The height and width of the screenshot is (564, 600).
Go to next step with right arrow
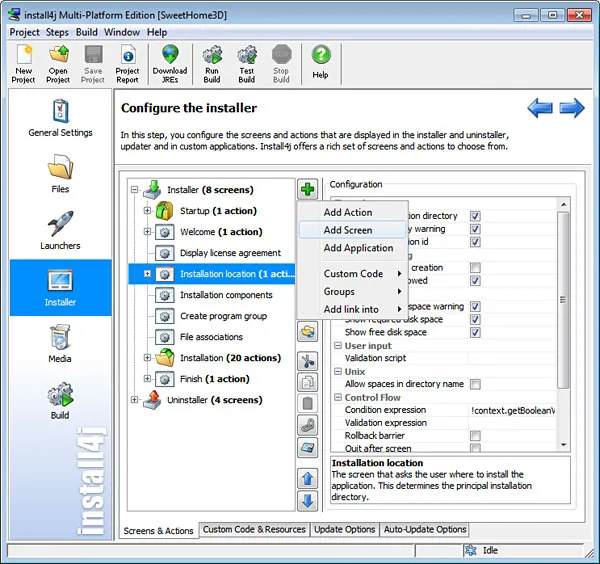[572, 108]
